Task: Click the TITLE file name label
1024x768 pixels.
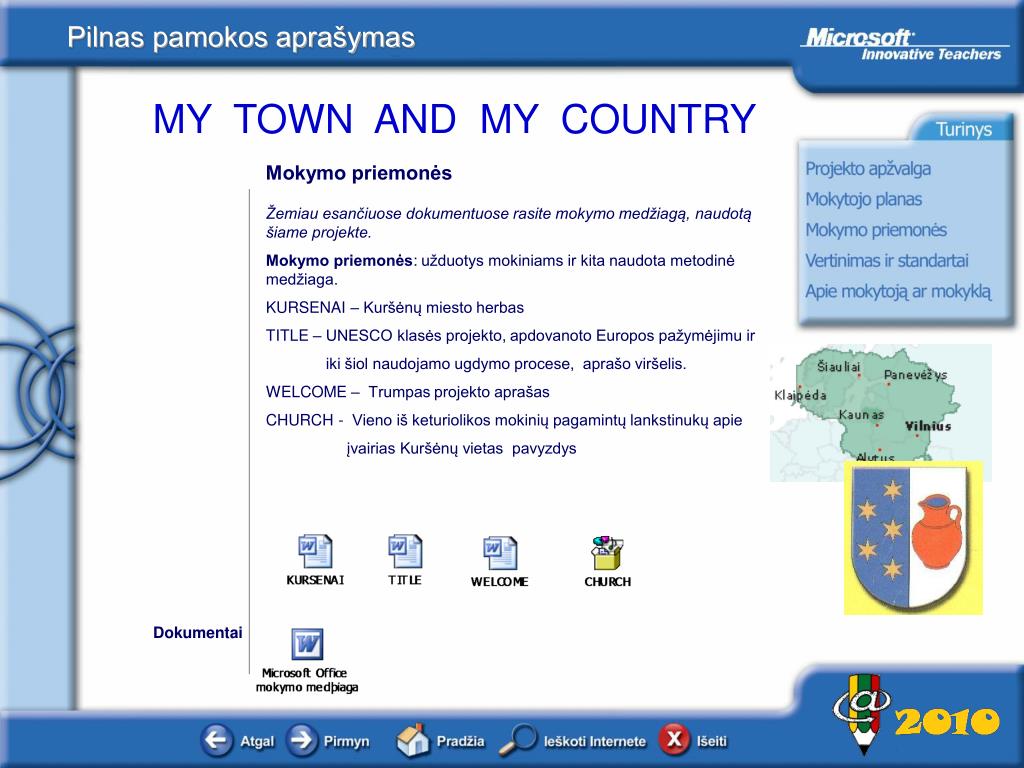Action: click(405, 580)
